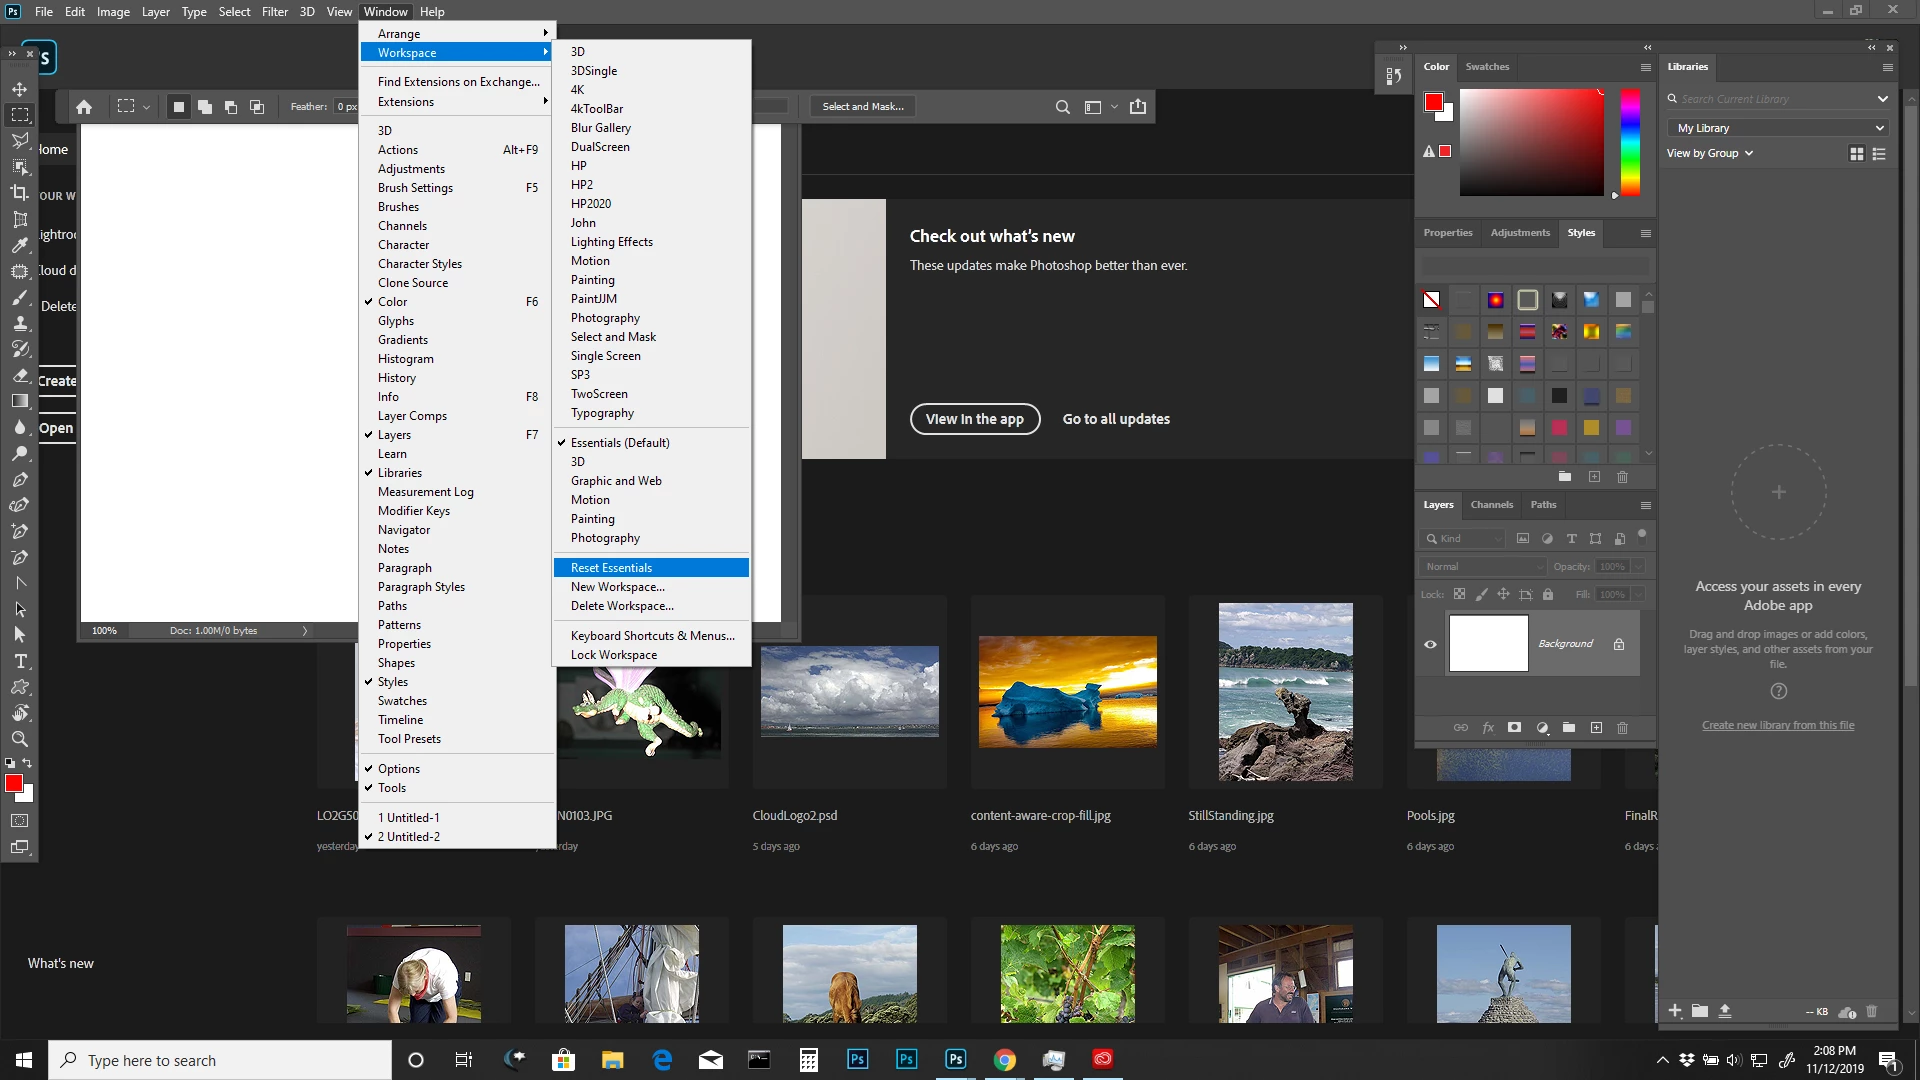
Task: Uncheck Layers in Window menu
Action: (394, 435)
